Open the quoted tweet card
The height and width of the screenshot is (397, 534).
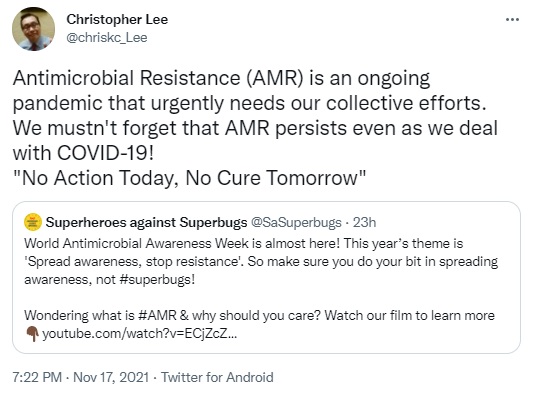pyautogui.click(x=266, y=277)
